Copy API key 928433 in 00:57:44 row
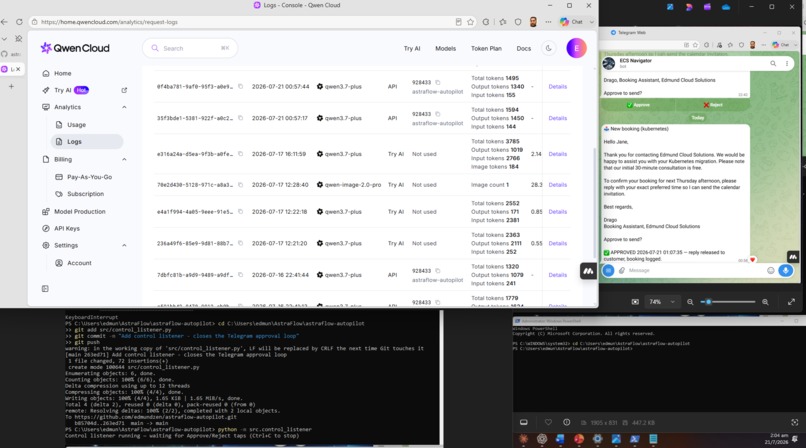 click(438, 82)
